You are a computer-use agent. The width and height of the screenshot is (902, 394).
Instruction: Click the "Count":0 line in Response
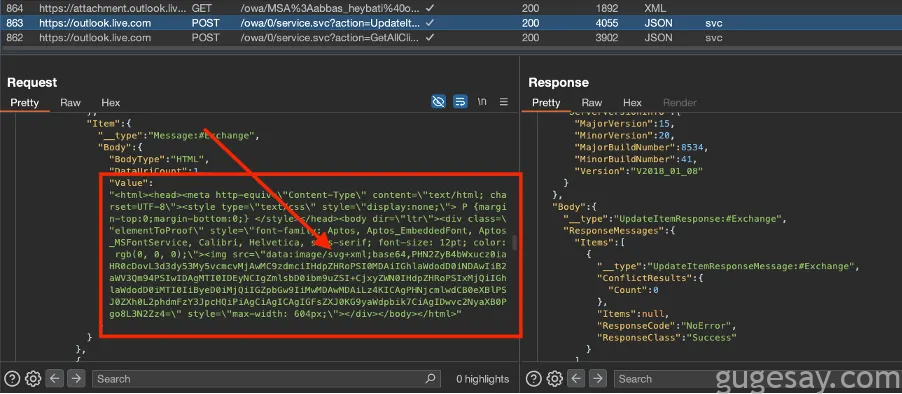pos(633,290)
